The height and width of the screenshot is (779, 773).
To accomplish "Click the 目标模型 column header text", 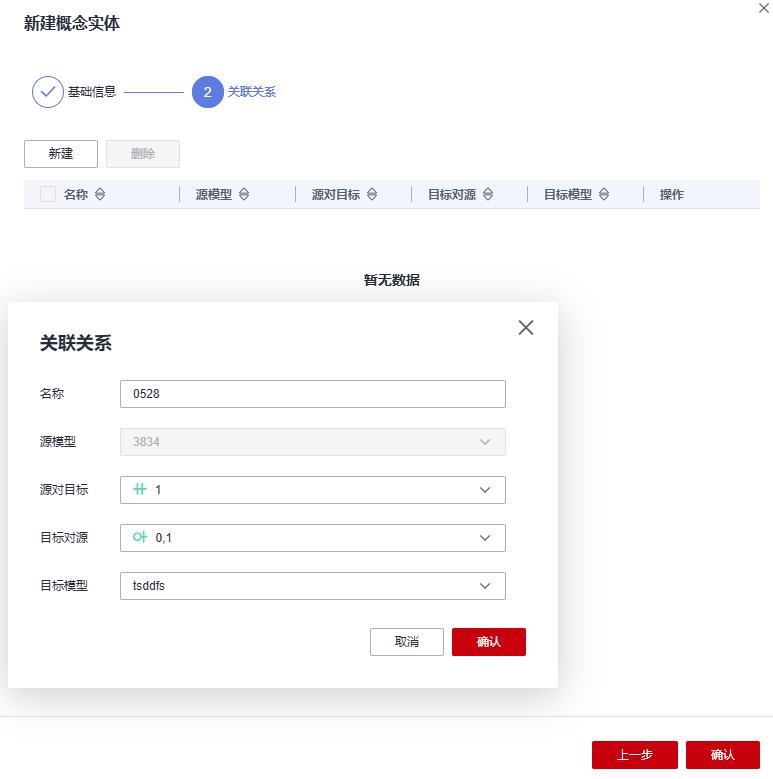I will point(568,194).
